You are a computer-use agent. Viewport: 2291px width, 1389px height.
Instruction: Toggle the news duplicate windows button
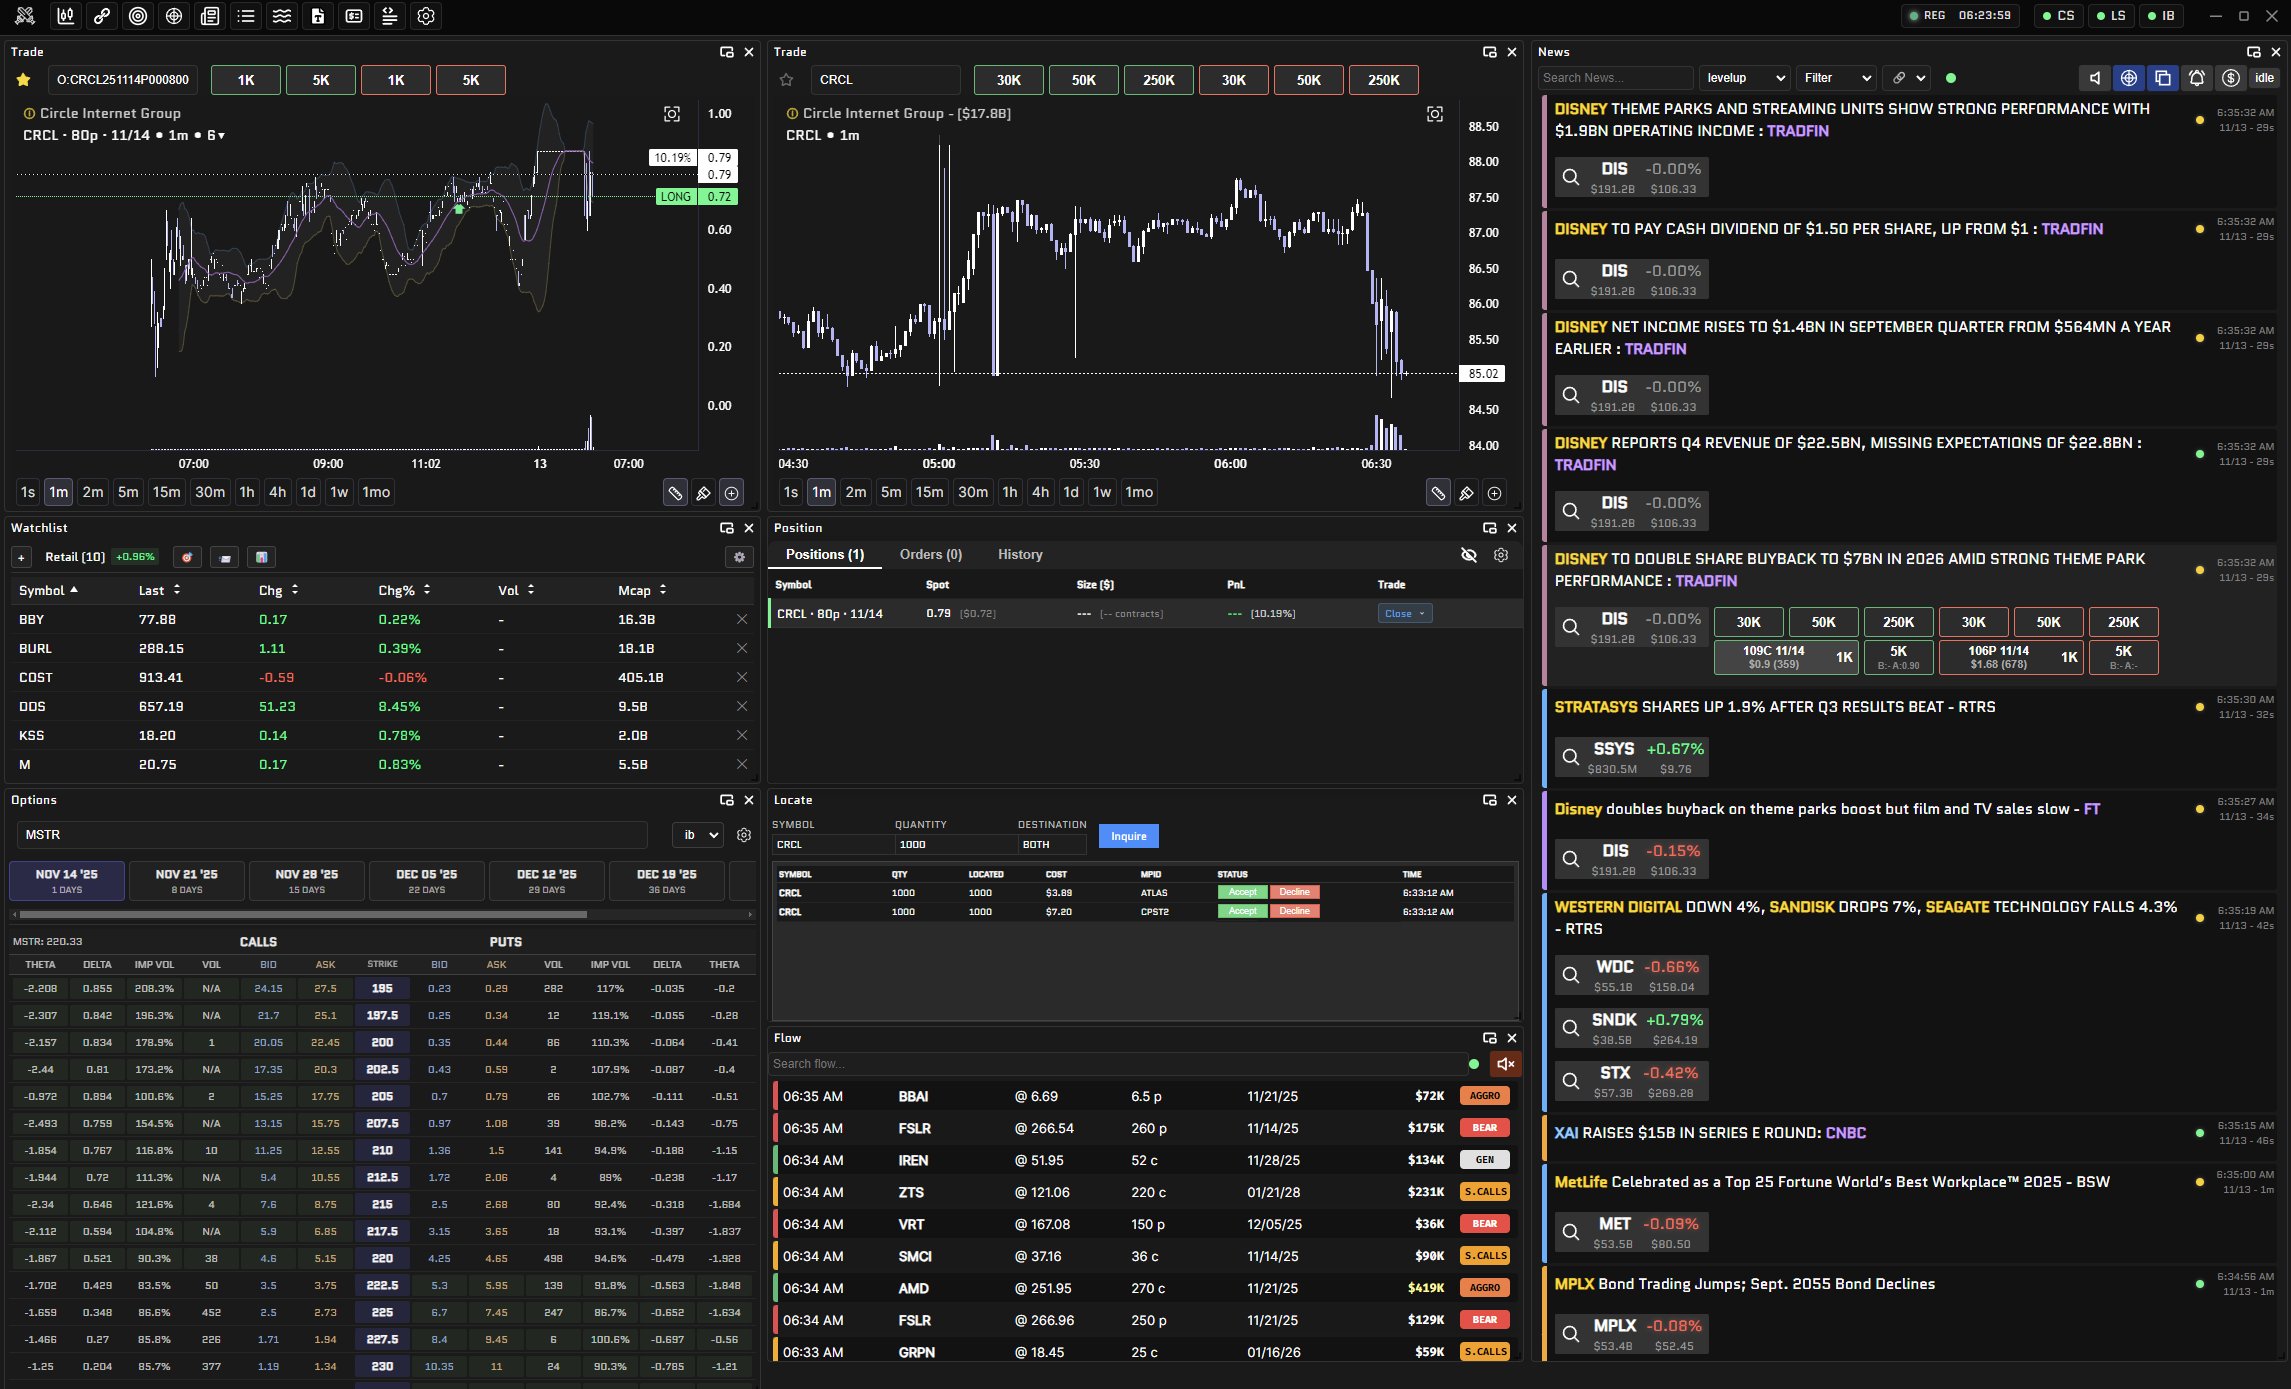tap(2163, 78)
